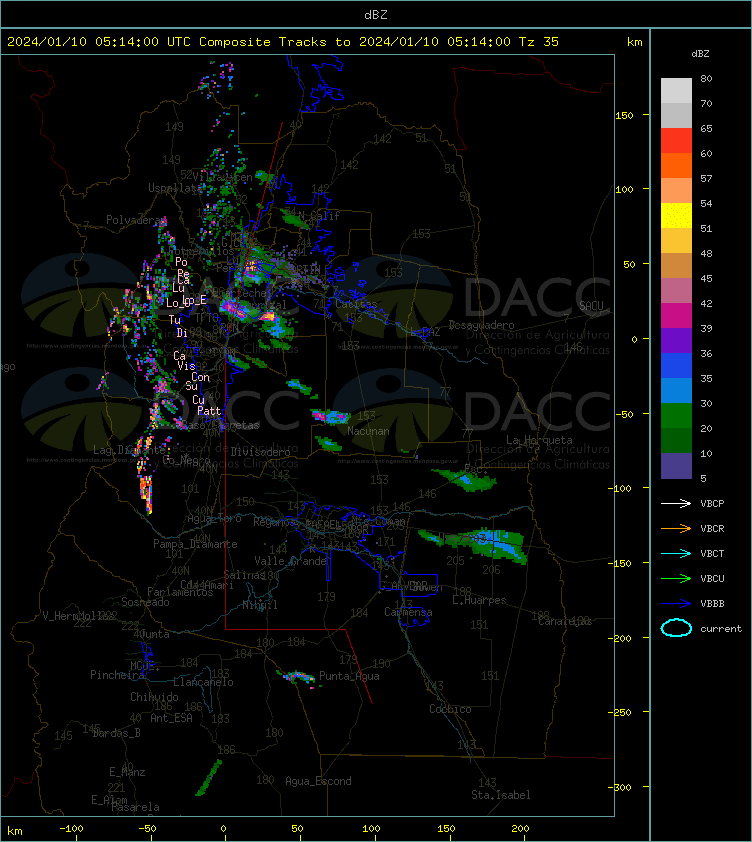Select the mauve 42-45 dBZ swatch

(x=676, y=291)
